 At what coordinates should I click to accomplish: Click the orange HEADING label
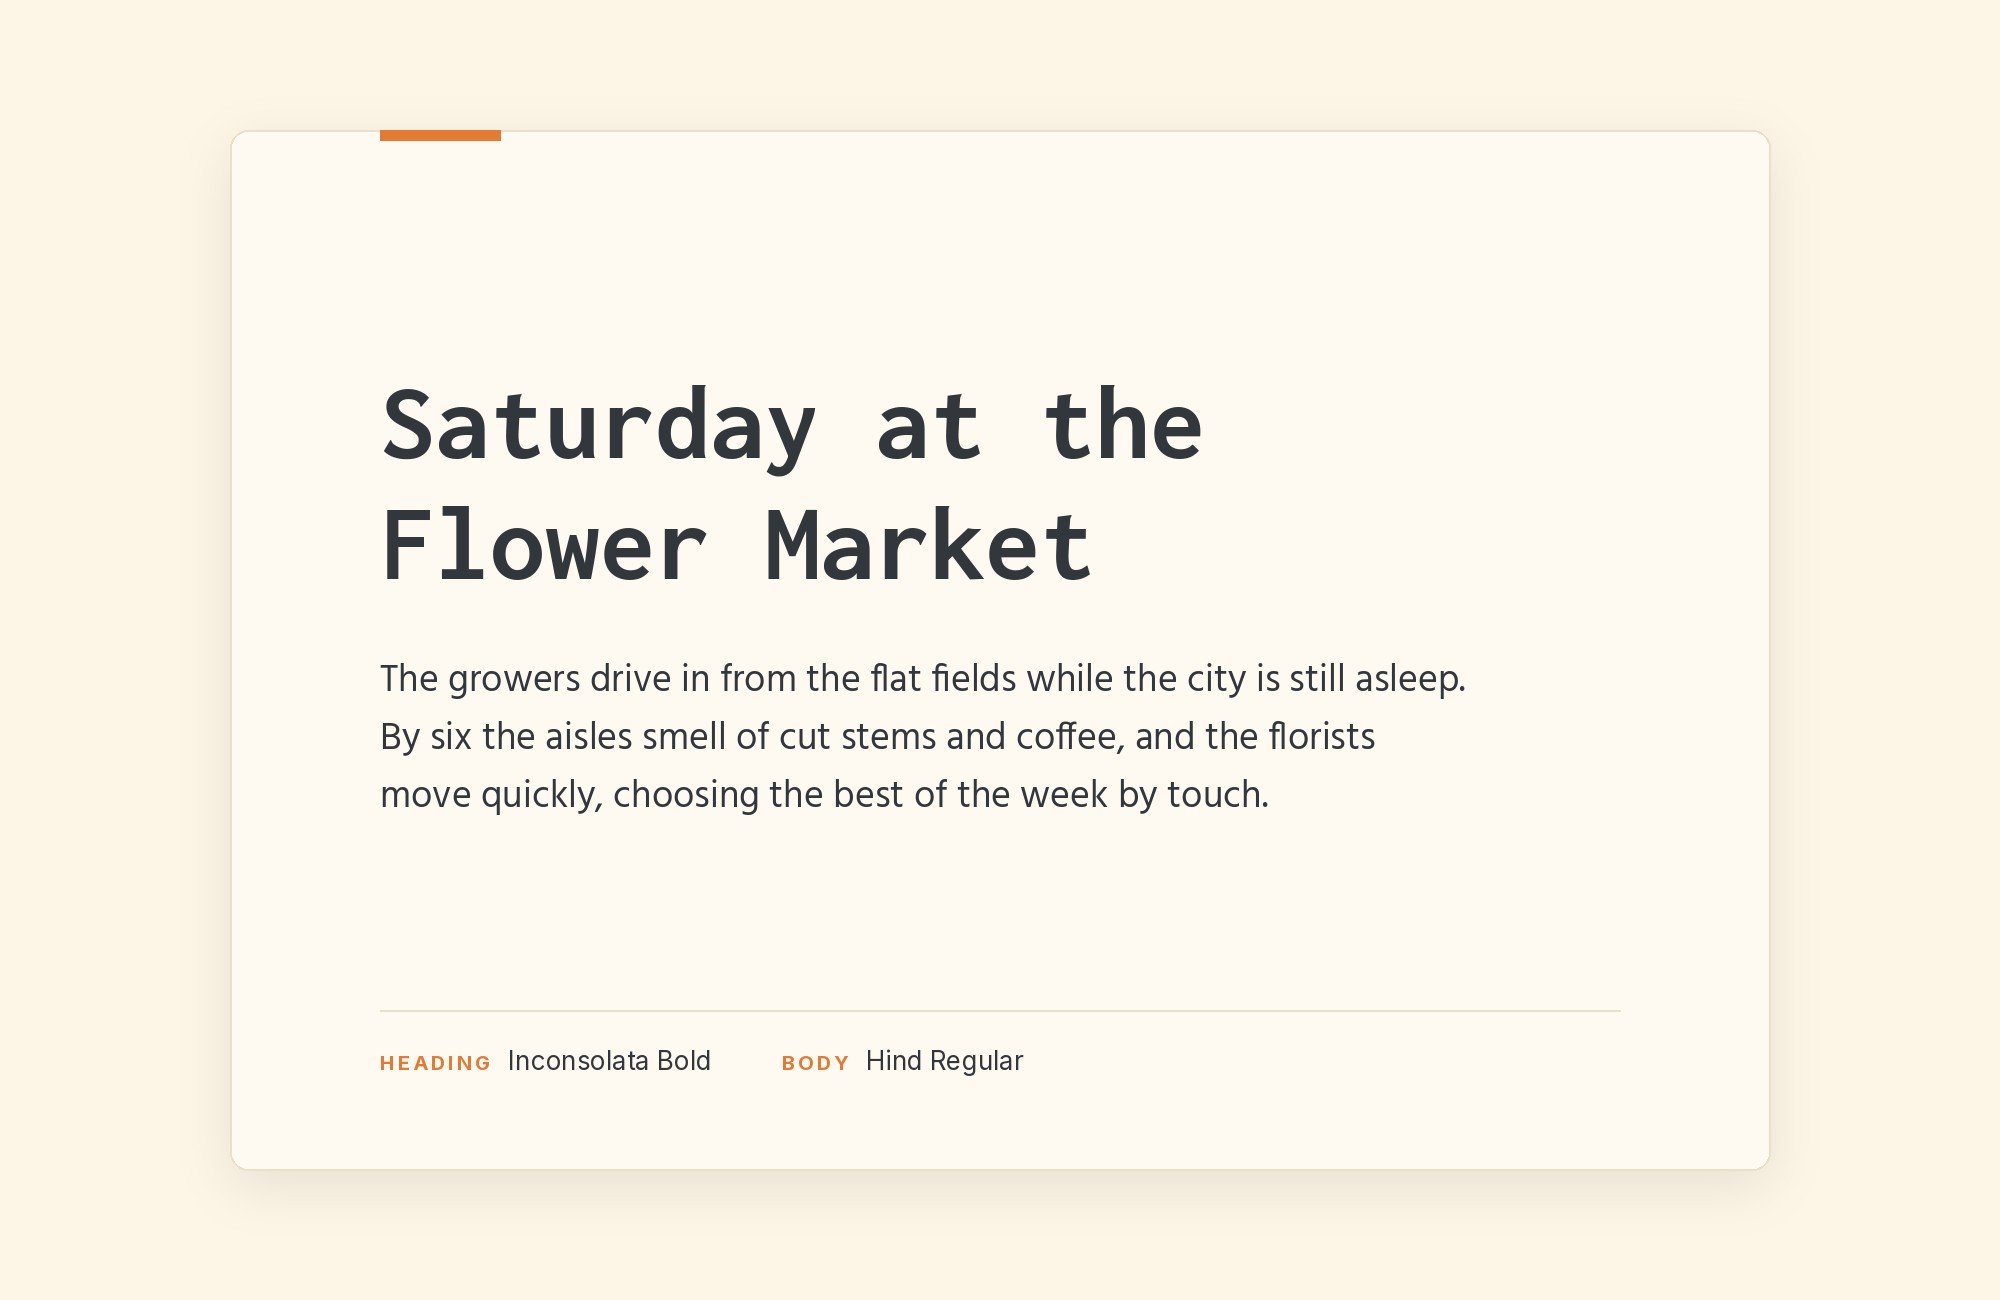(x=435, y=1063)
